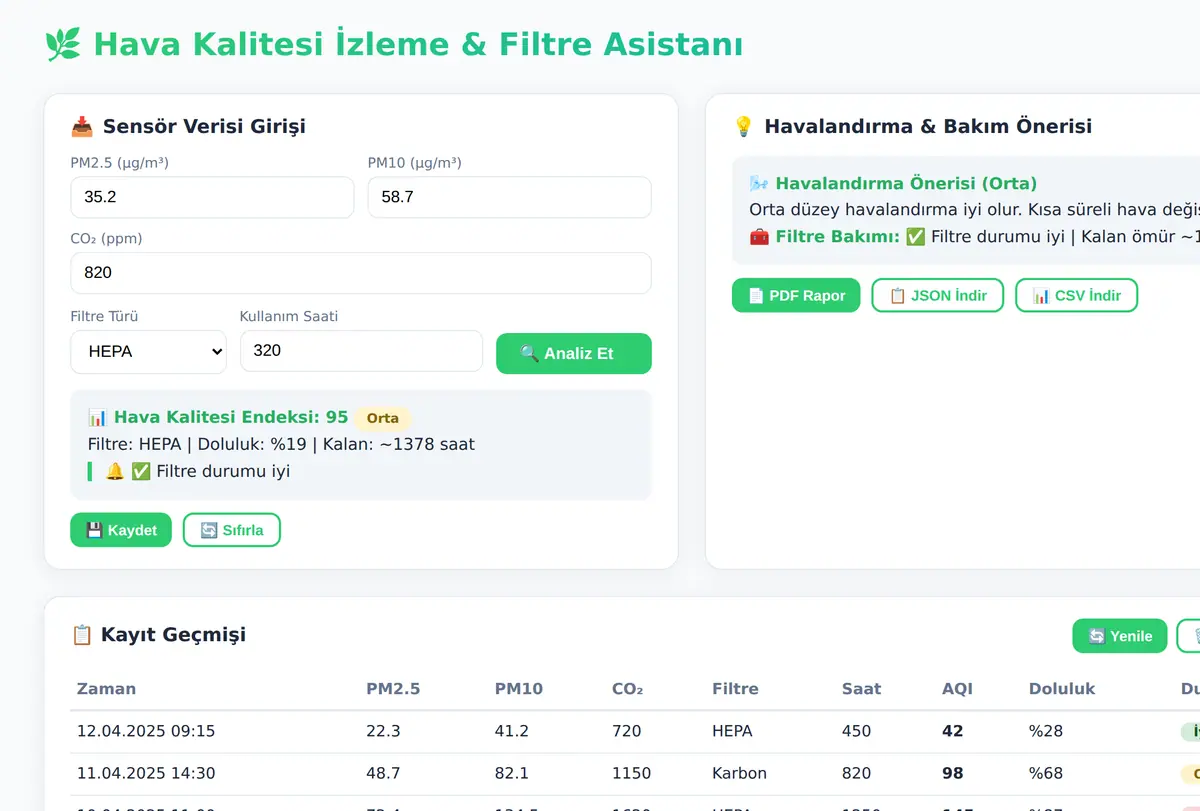
Task: Click the 450 saat value cell
Action: (x=857, y=731)
